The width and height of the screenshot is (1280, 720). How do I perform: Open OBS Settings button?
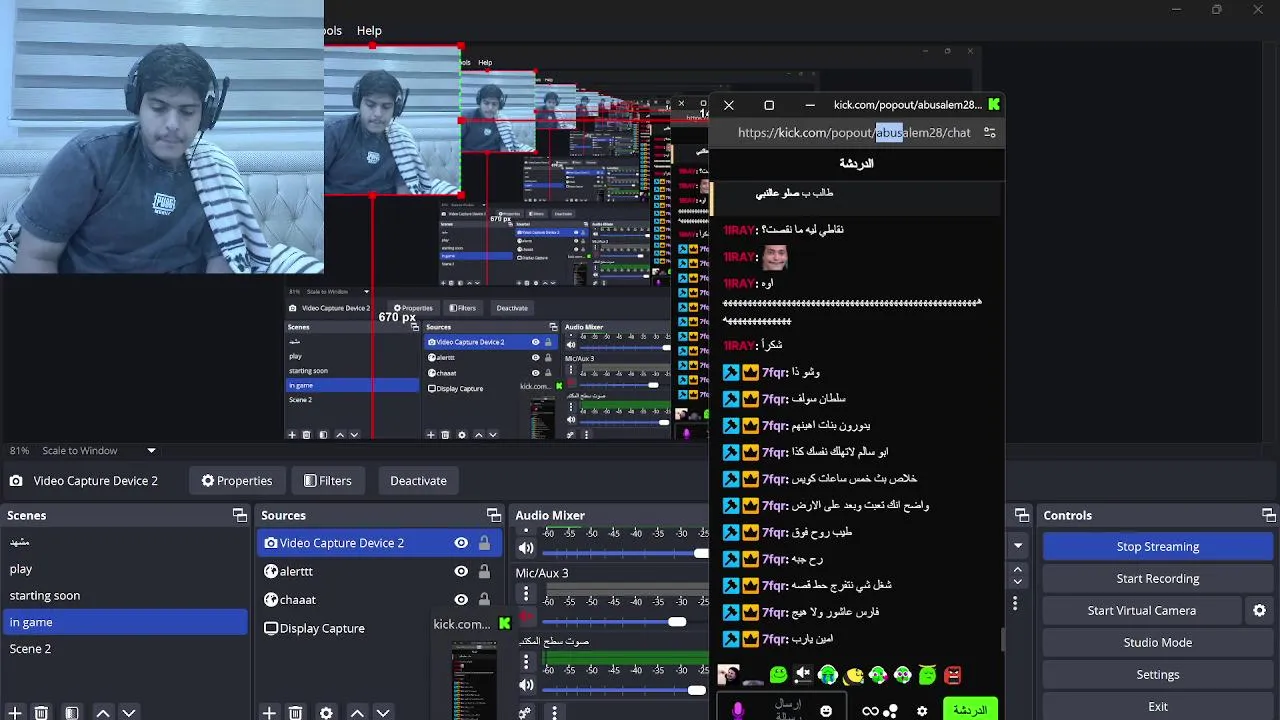1157,675
